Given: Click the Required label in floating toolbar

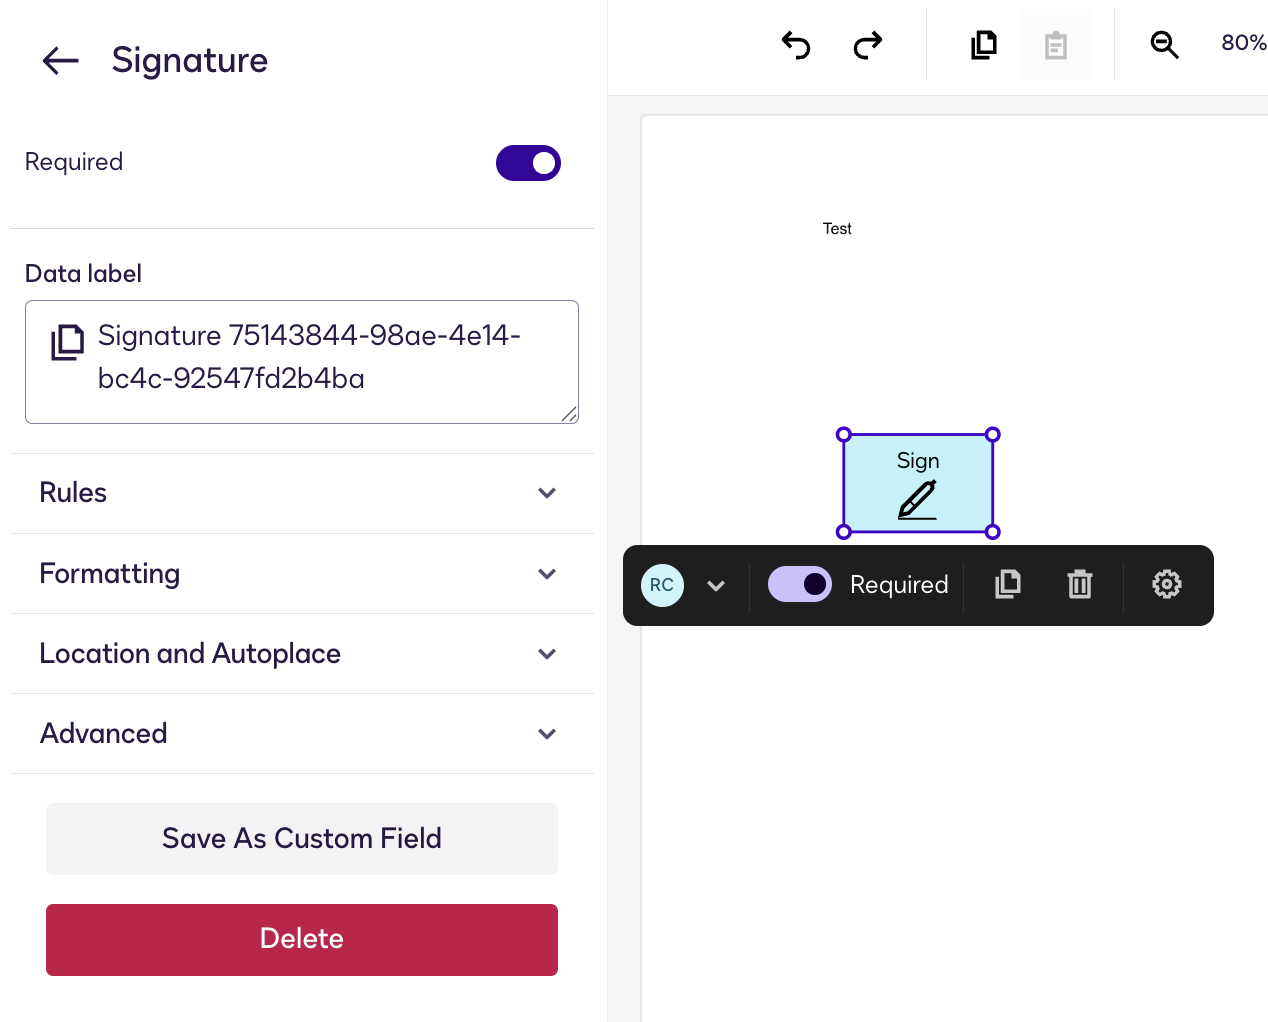Looking at the screenshot, I should [899, 585].
